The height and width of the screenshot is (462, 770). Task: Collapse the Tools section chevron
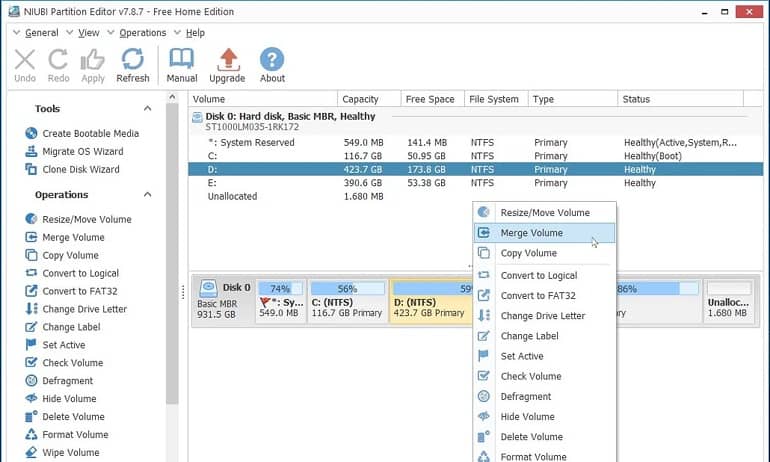[147, 108]
